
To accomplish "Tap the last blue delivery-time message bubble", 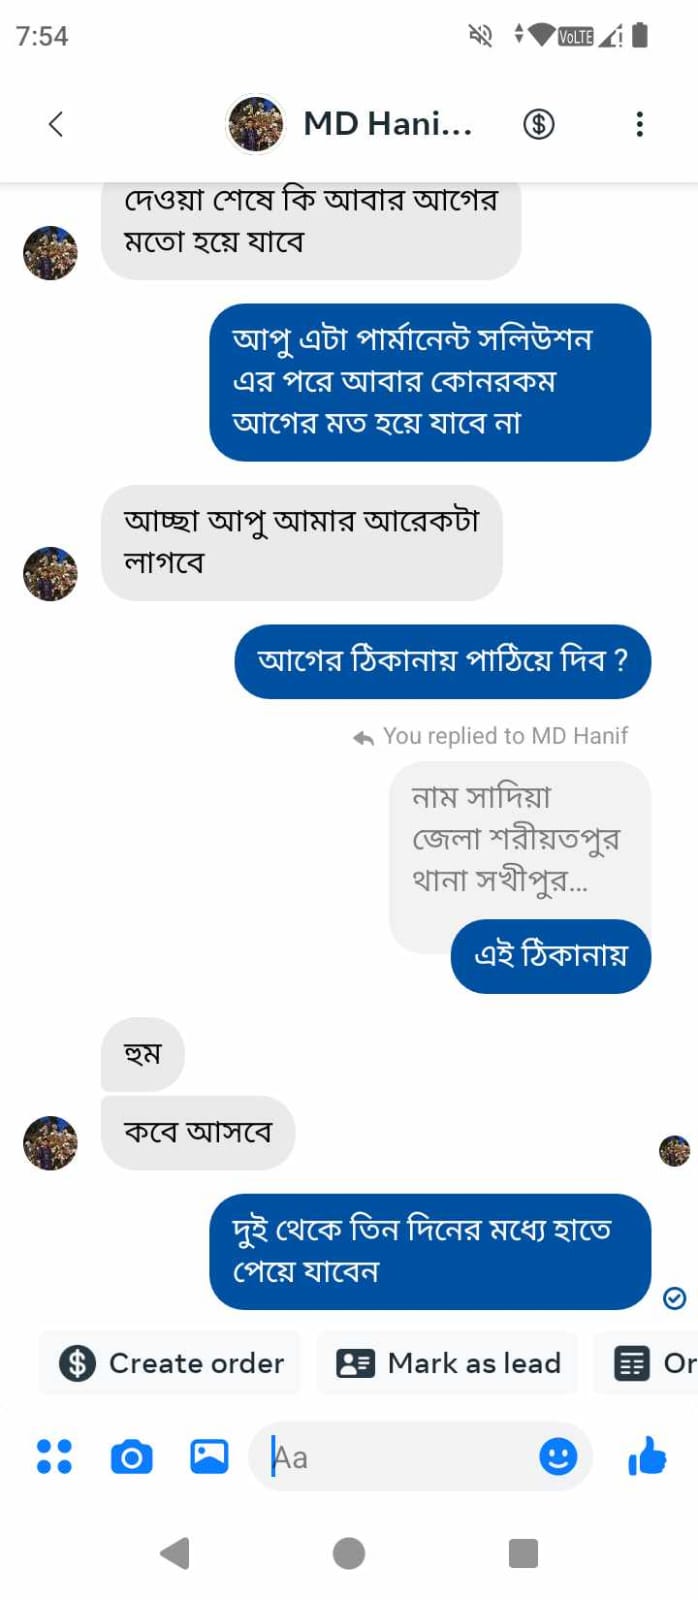I will (429, 1251).
